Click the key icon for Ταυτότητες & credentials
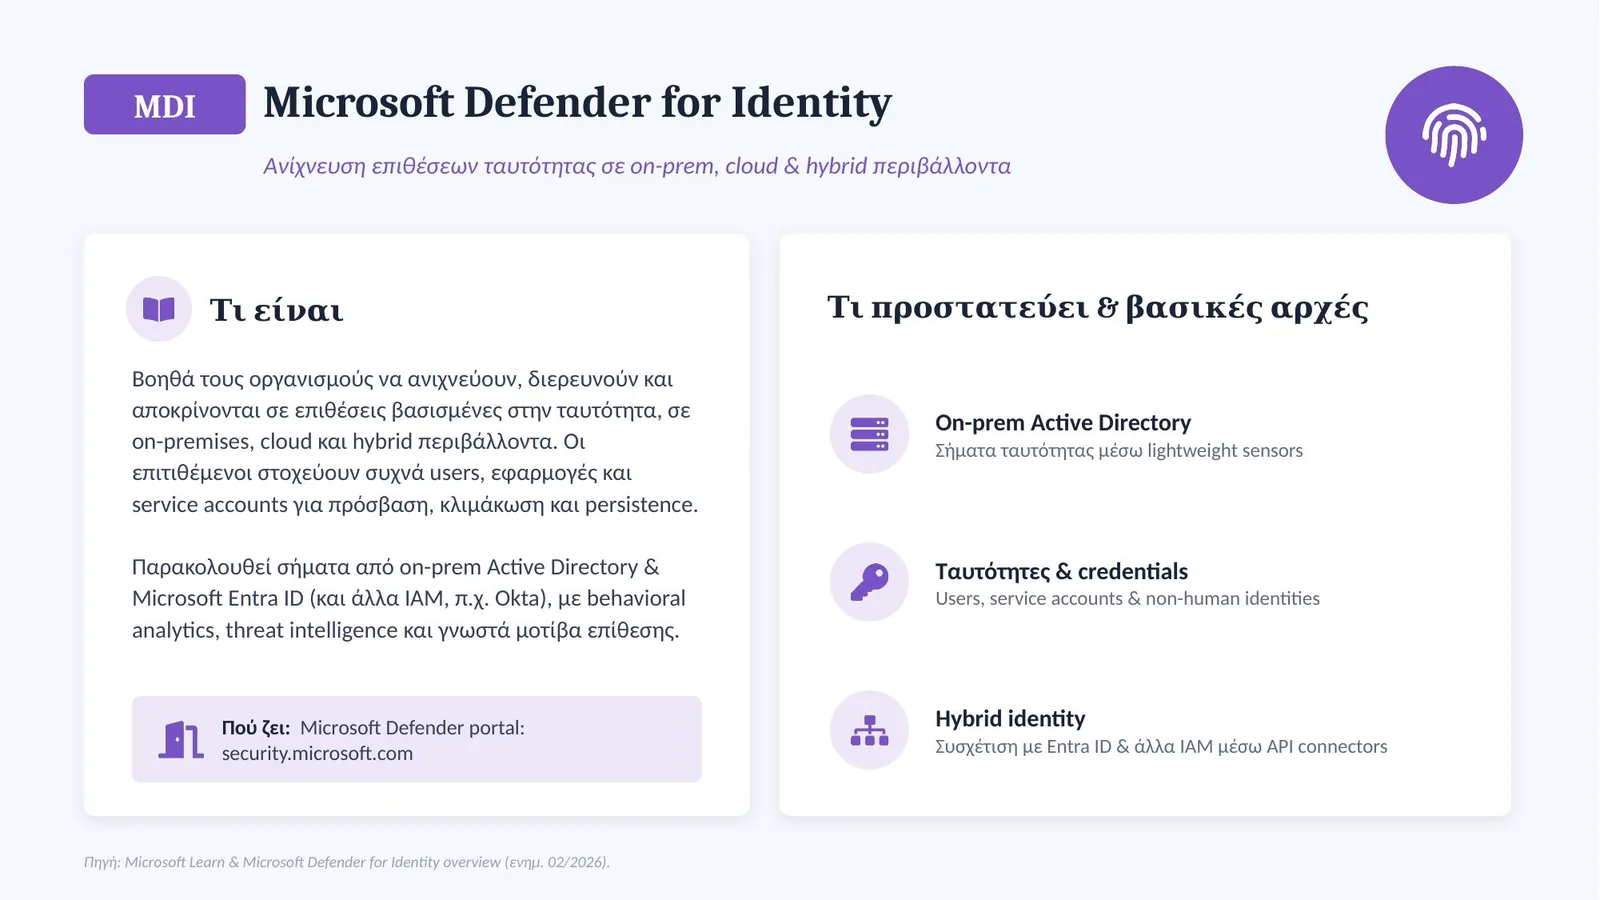Screen dimensions: 1600x900 pos(869,582)
